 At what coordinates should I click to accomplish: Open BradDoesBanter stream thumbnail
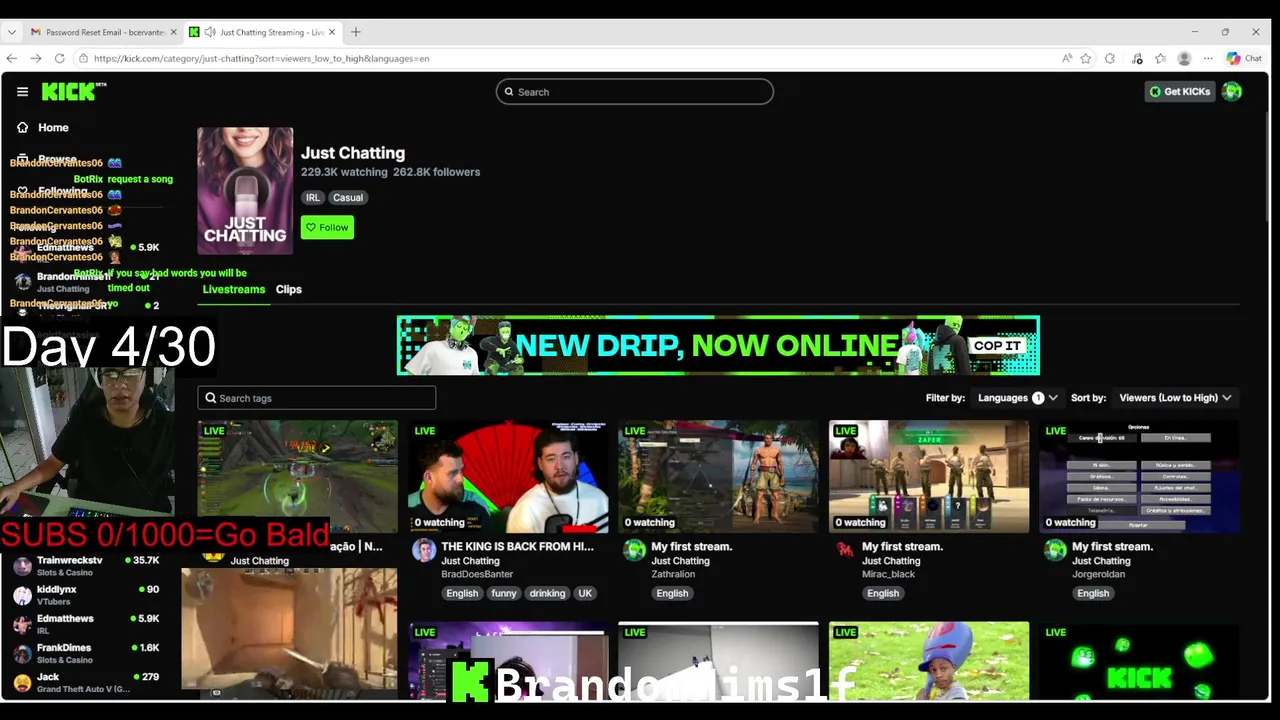click(x=508, y=477)
